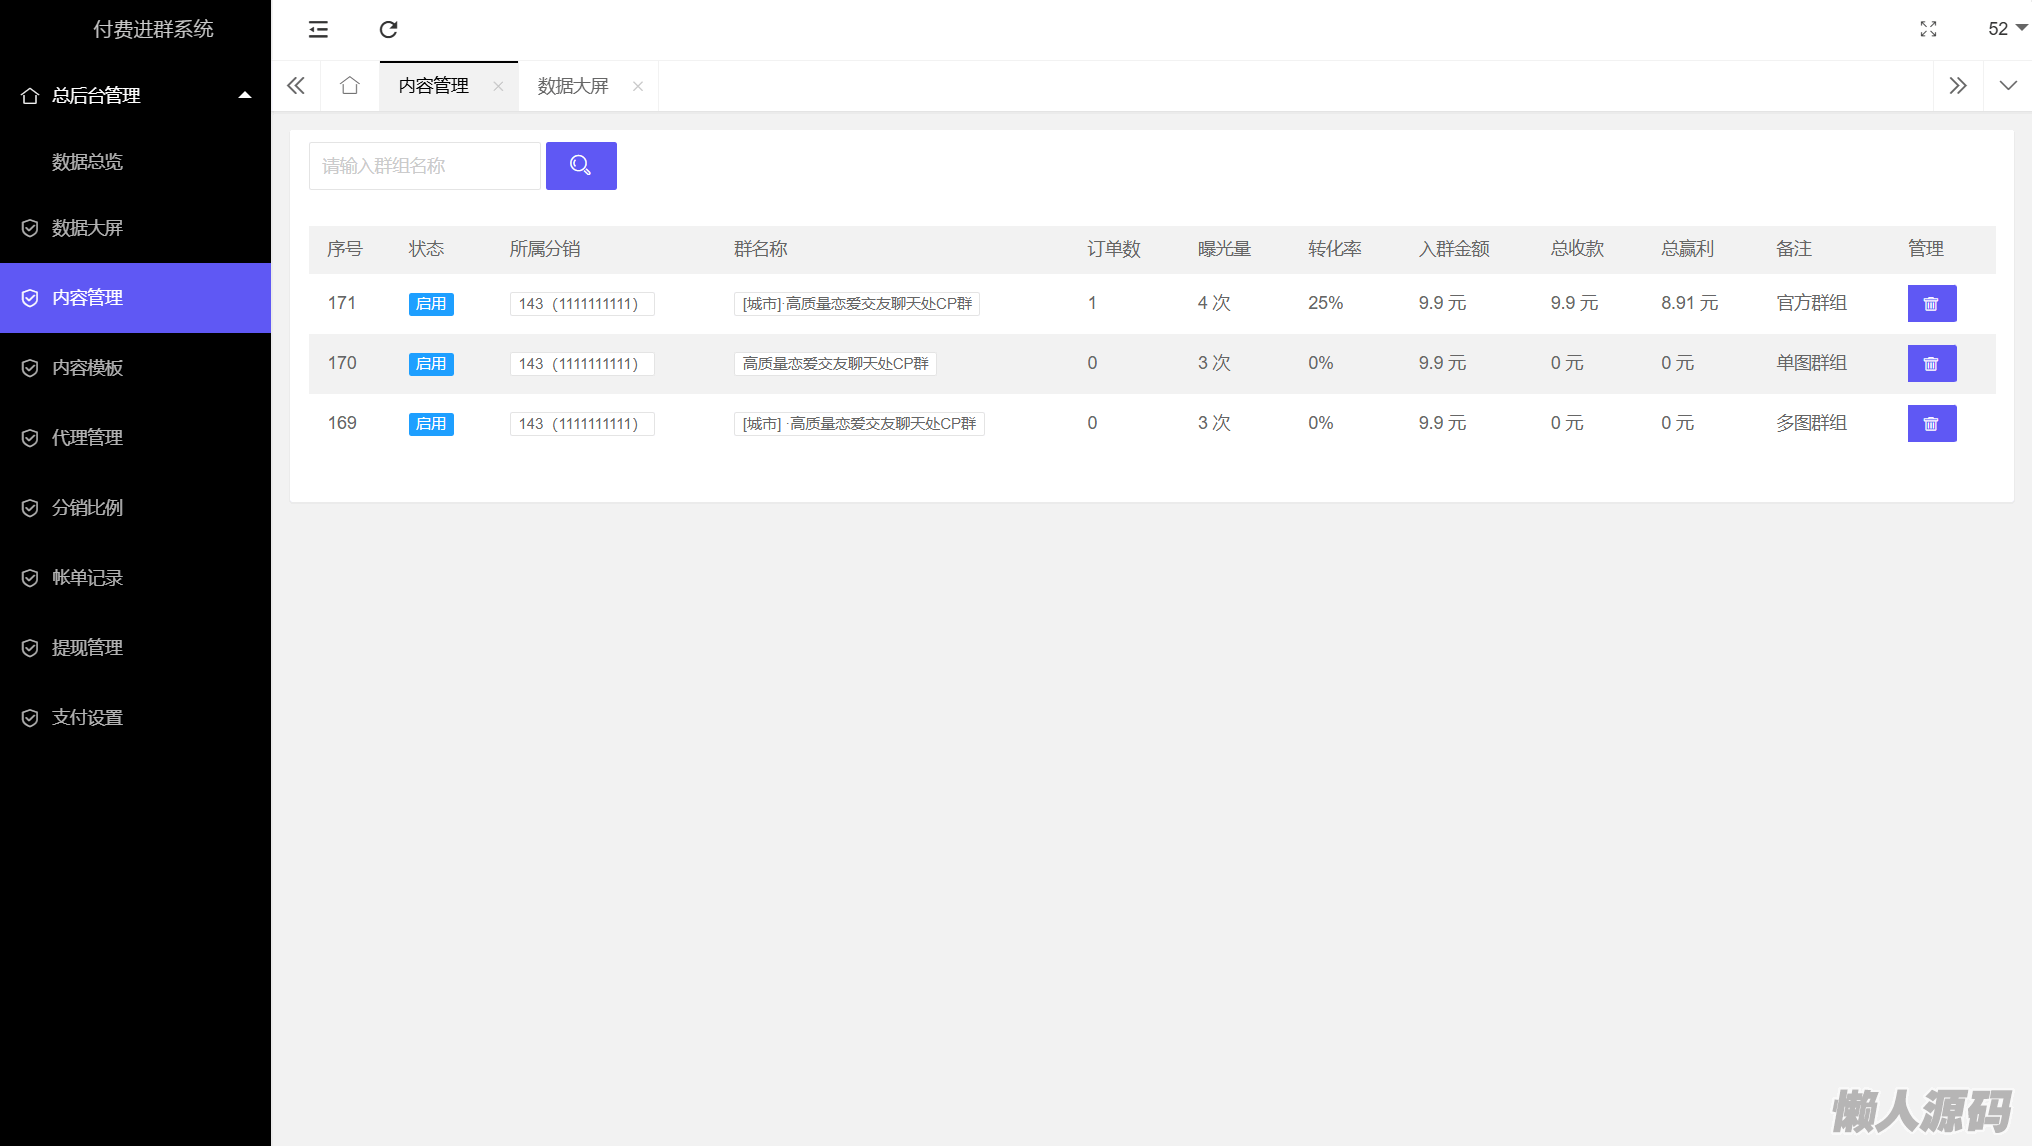Delete row 171 with the trash icon
The width and height of the screenshot is (2032, 1146).
point(1931,304)
